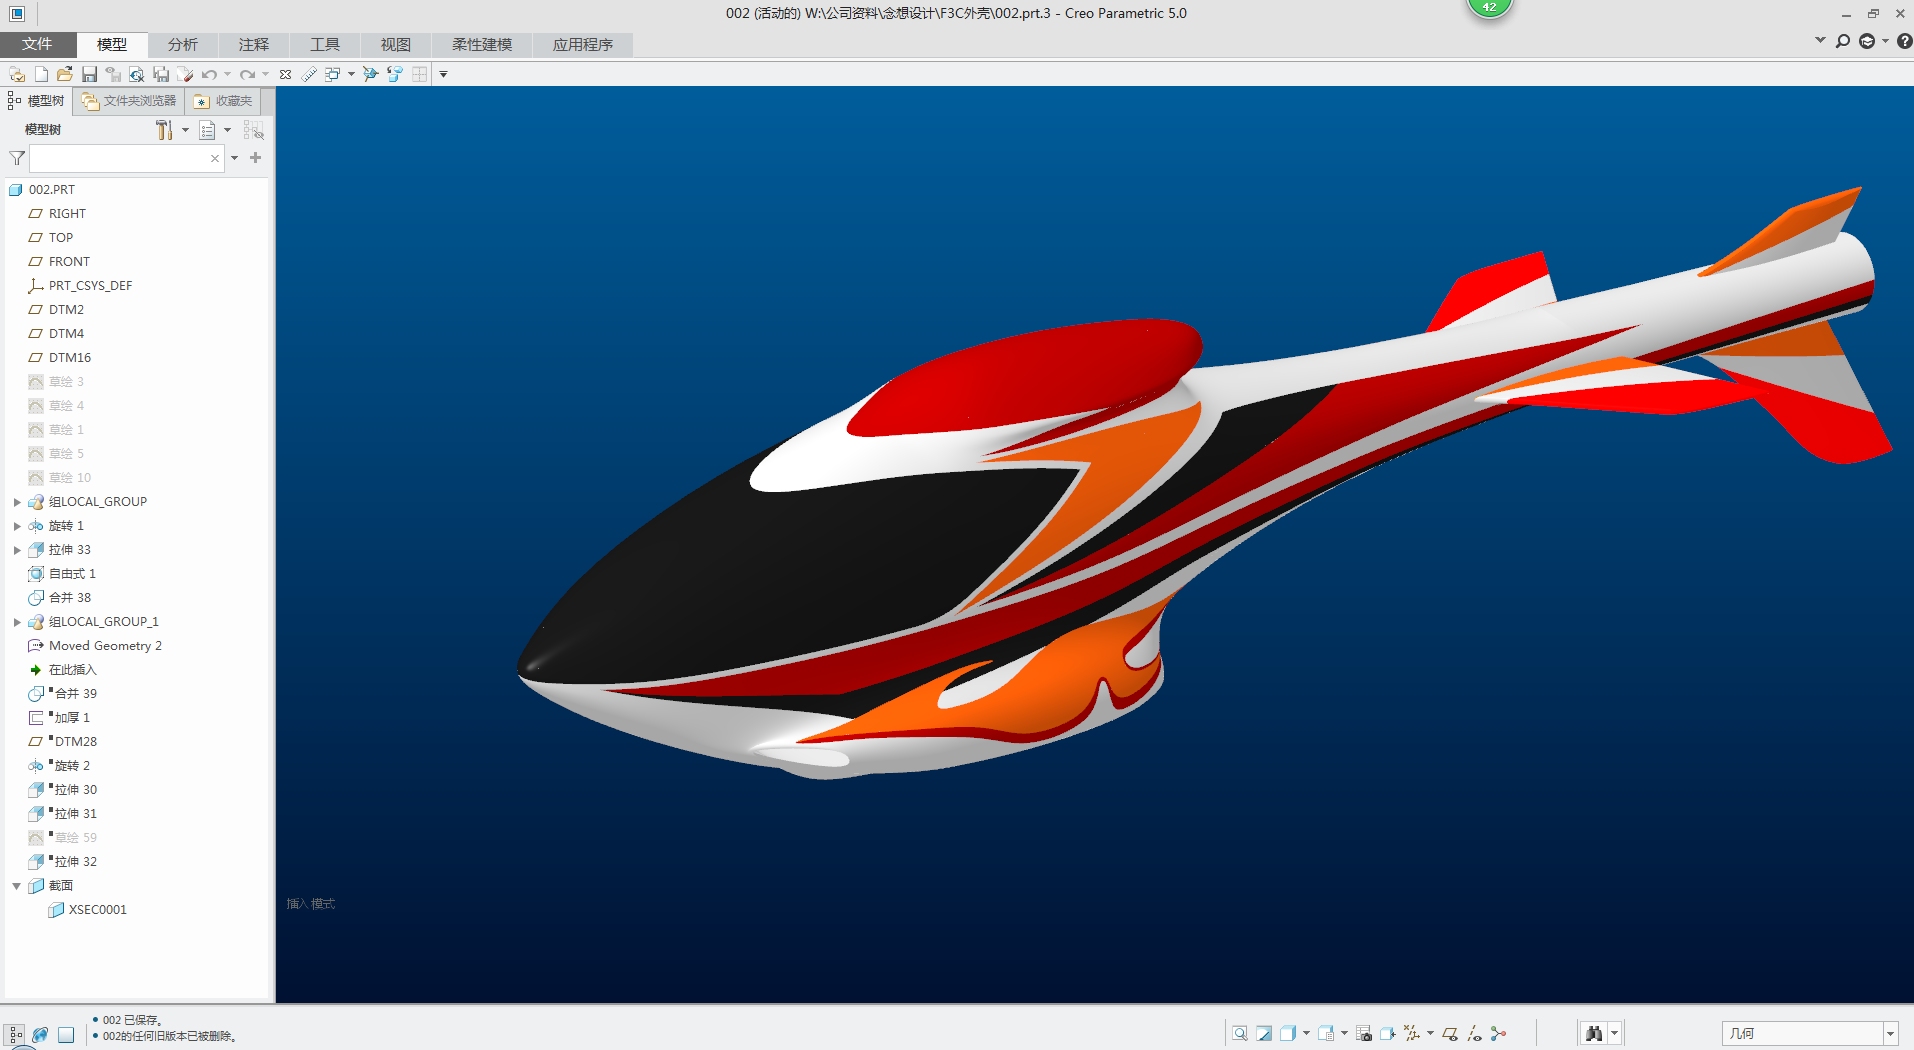Toggle axis display in bottom toolbar

[x=1474, y=1033]
